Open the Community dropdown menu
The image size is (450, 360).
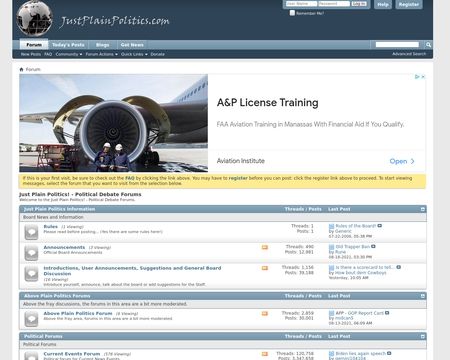click(69, 54)
